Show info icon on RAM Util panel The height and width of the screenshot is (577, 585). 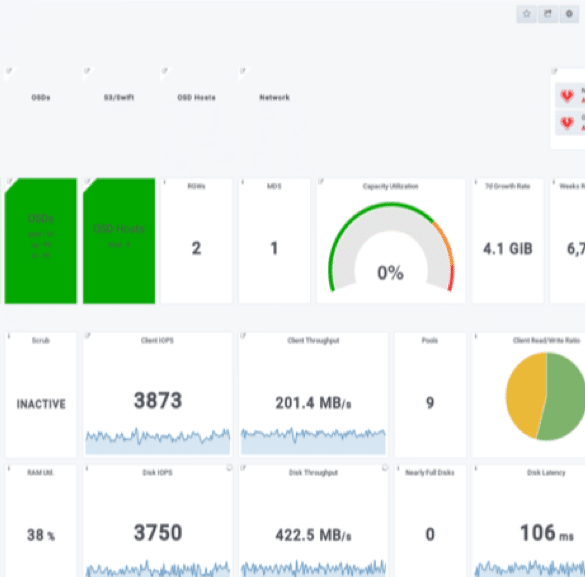point(9,468)
